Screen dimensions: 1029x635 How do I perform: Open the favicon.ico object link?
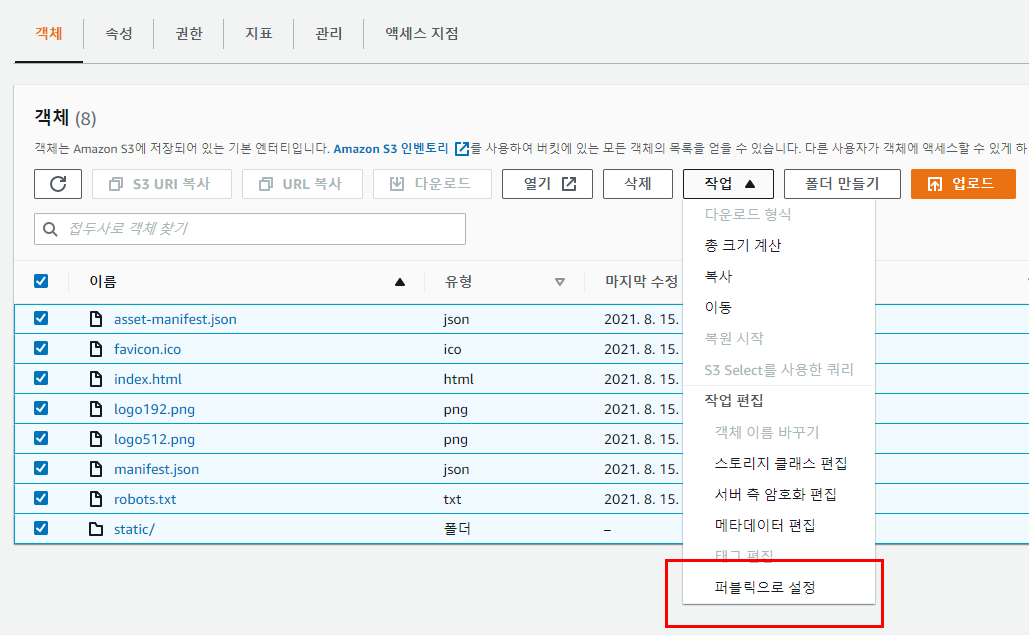pyautogui.click(x=147, y=350)
